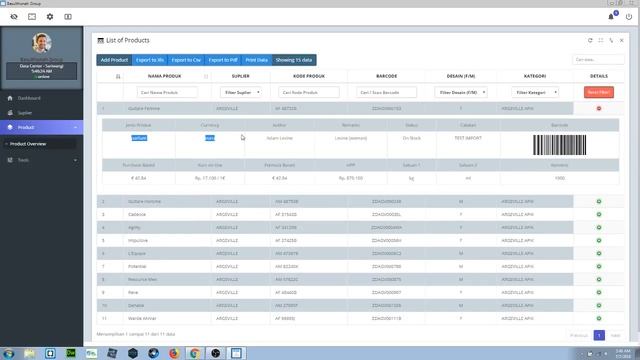Open Suplier in the sidebar
640x360 pixels.
click(x=24, y=113)
